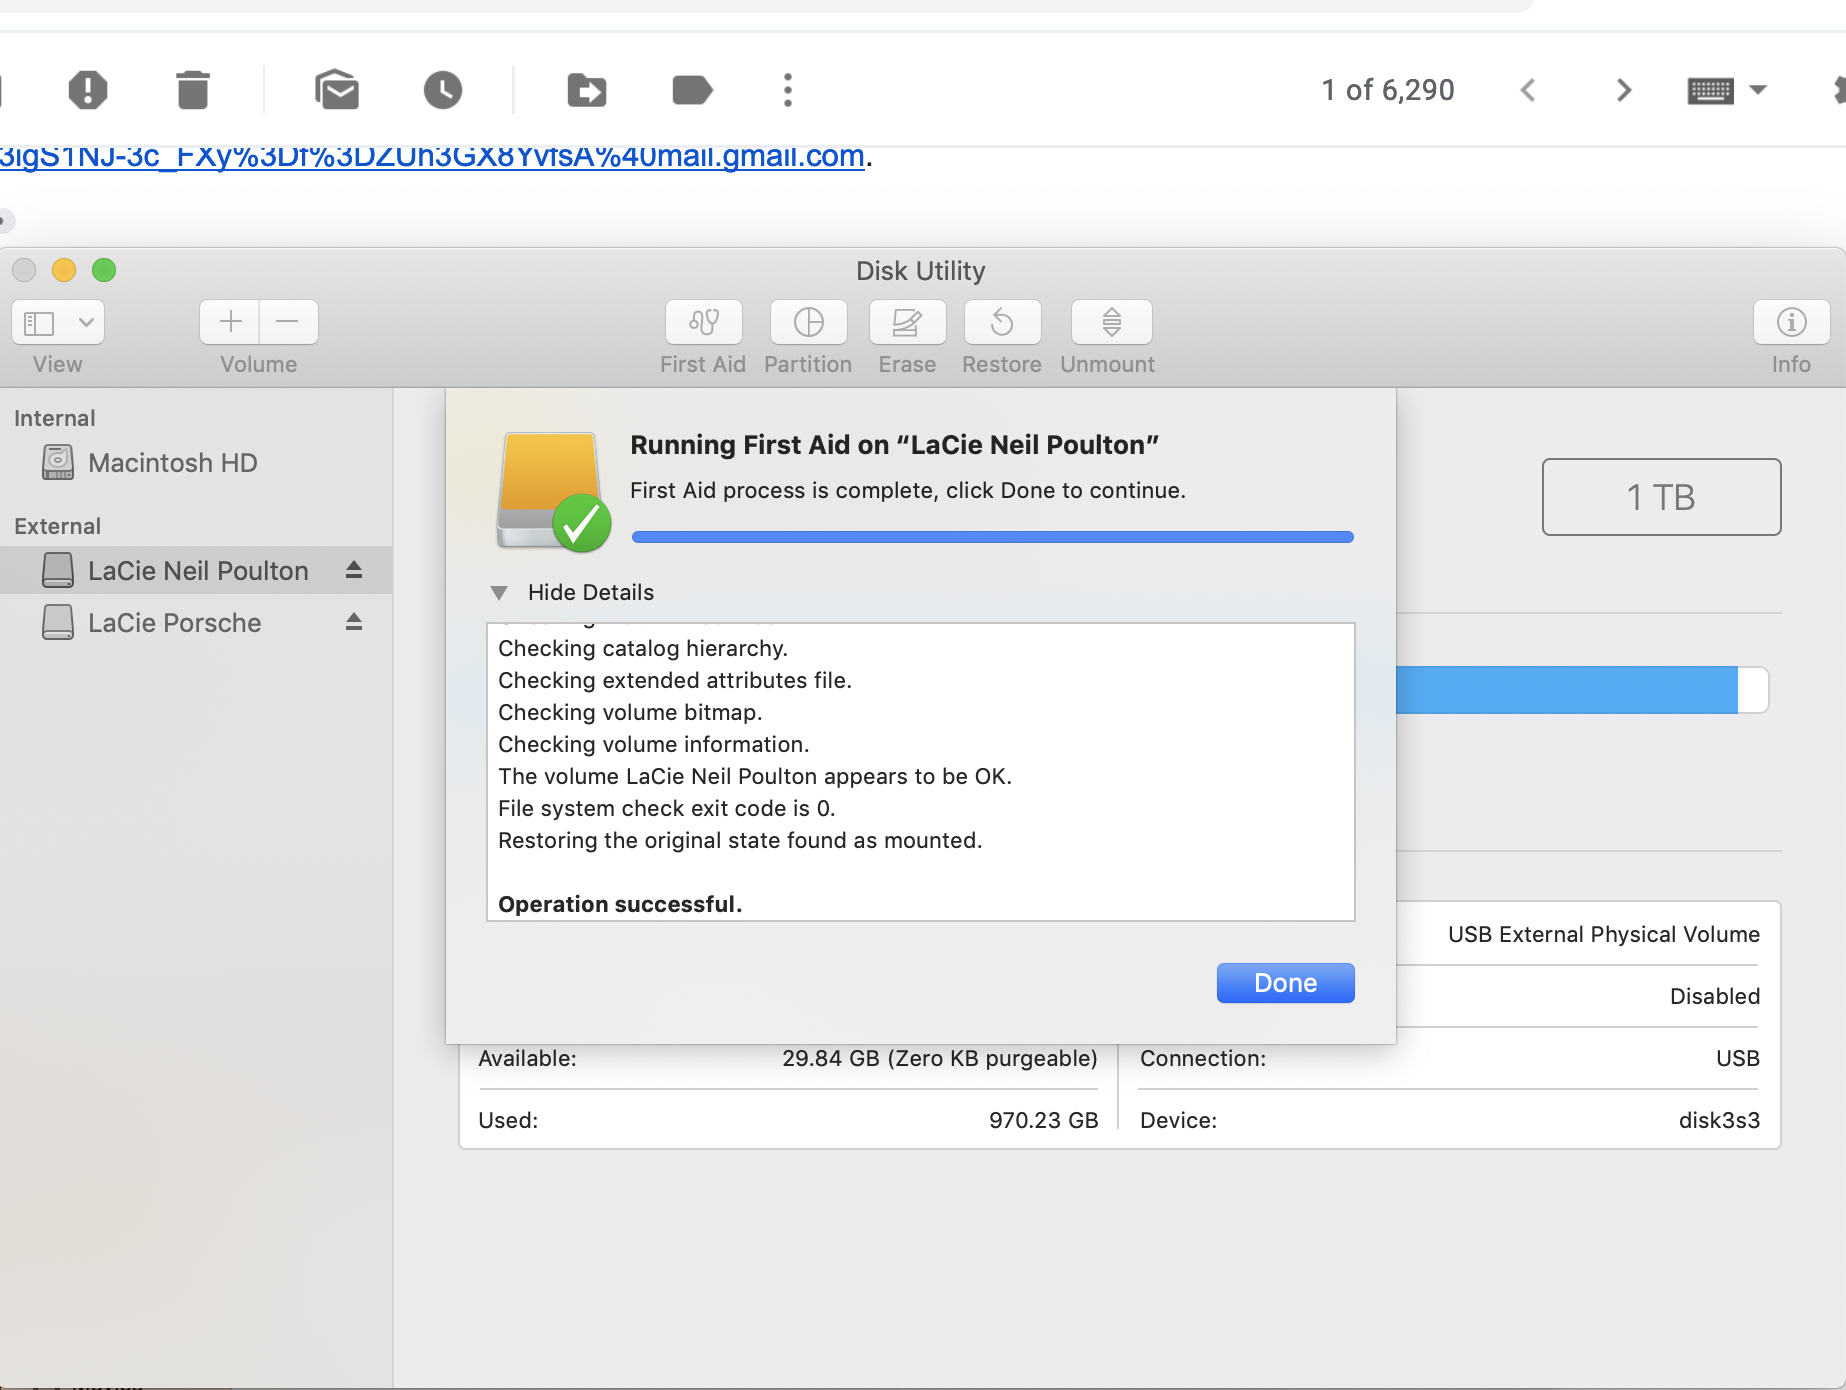This screenshot has height=1390, width=1846.
Task: Click the 'USB' connection value
Action: [1738, 1058]
